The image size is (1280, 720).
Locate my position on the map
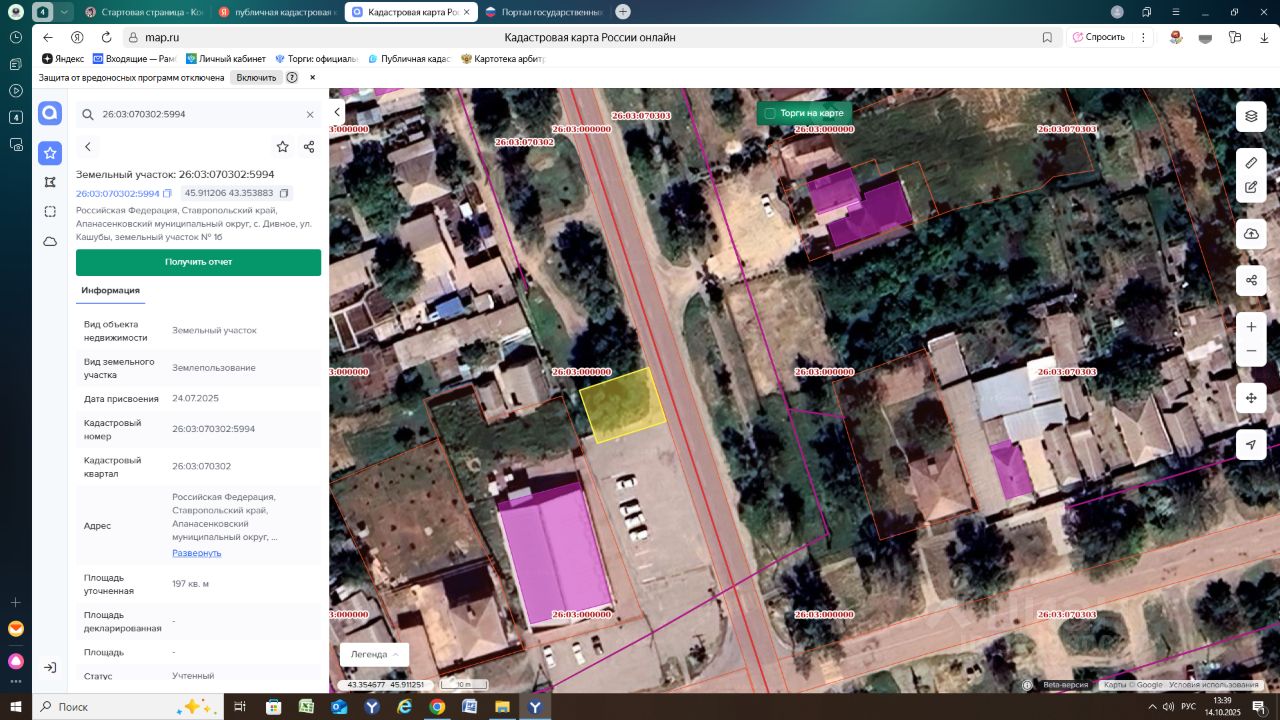(x=1251, y=445)
